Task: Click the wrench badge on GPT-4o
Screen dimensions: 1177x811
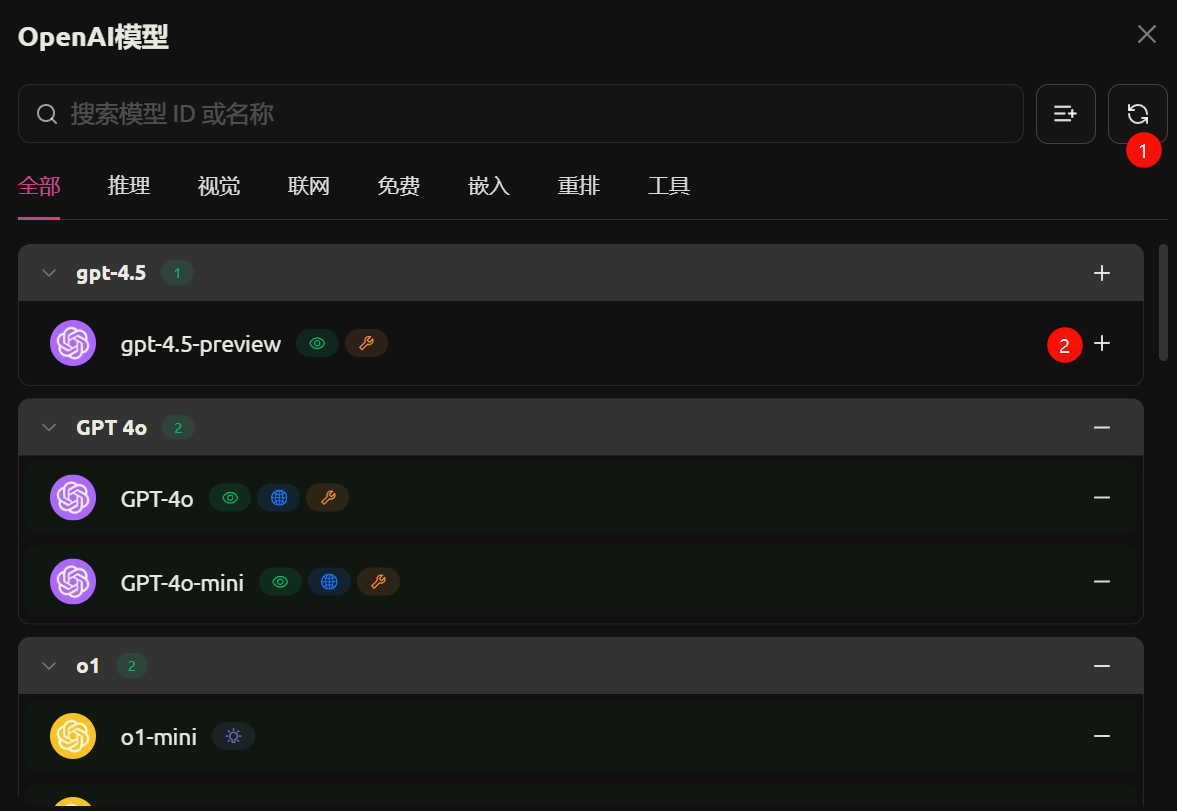Action: (x=327, y=498)
